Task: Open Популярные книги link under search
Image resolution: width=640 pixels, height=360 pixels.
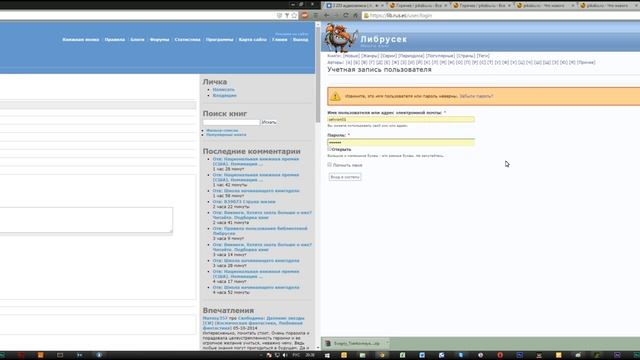Action: click(226, 135)
